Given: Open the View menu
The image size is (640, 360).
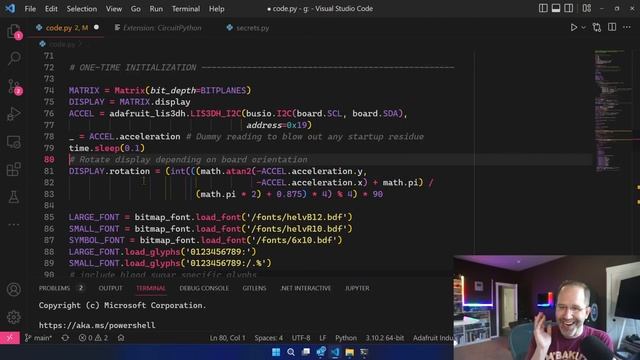Looking at the screenshot, I should pyautogui.click(x=113, y=9).
